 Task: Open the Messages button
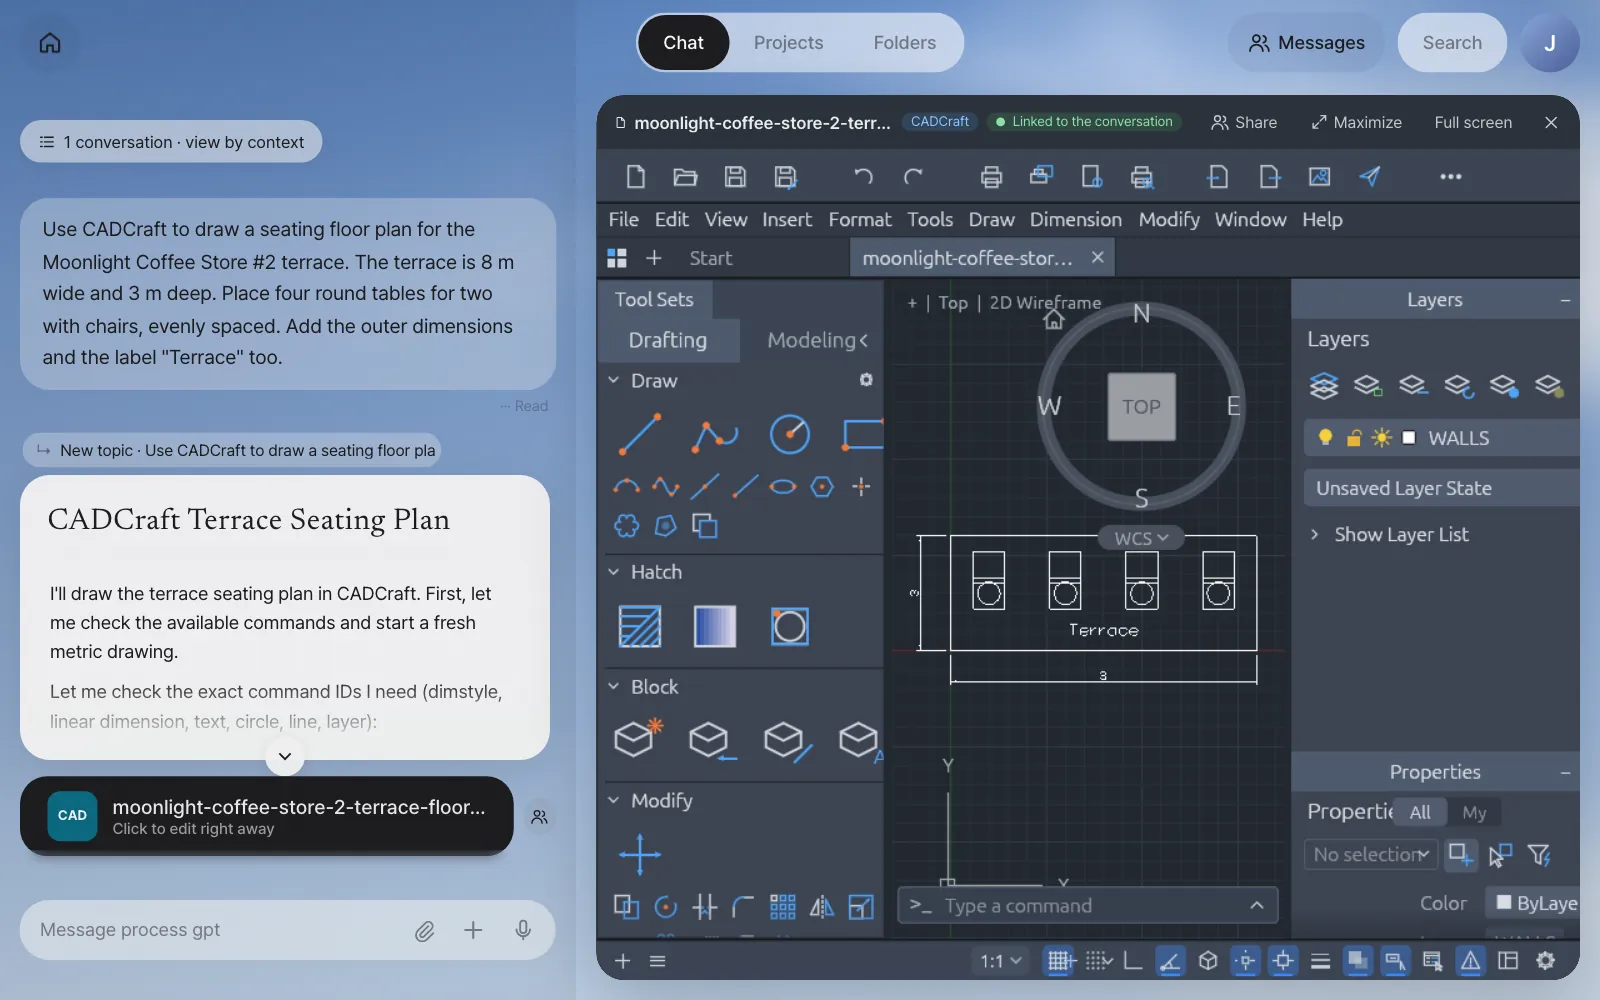pyautogui.click(x=1306, y=43)
